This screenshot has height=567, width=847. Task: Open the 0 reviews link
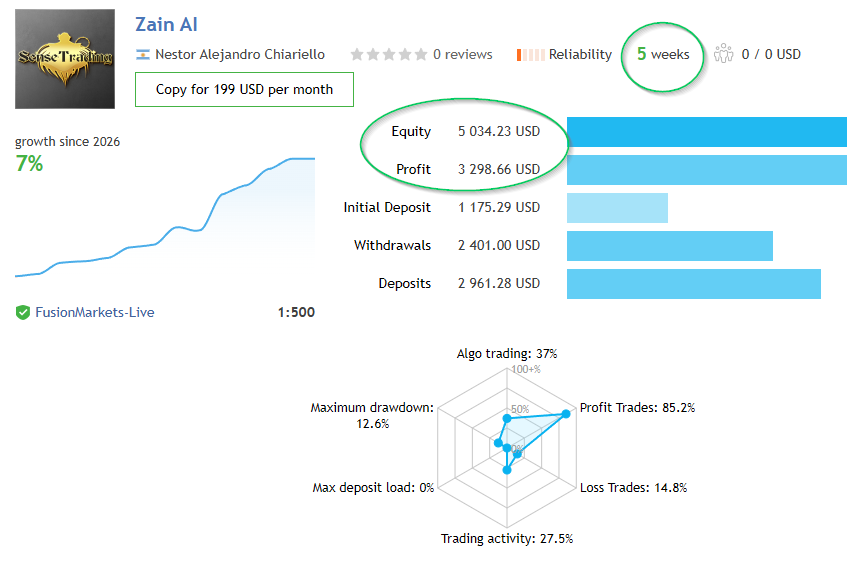pos(462,54)
